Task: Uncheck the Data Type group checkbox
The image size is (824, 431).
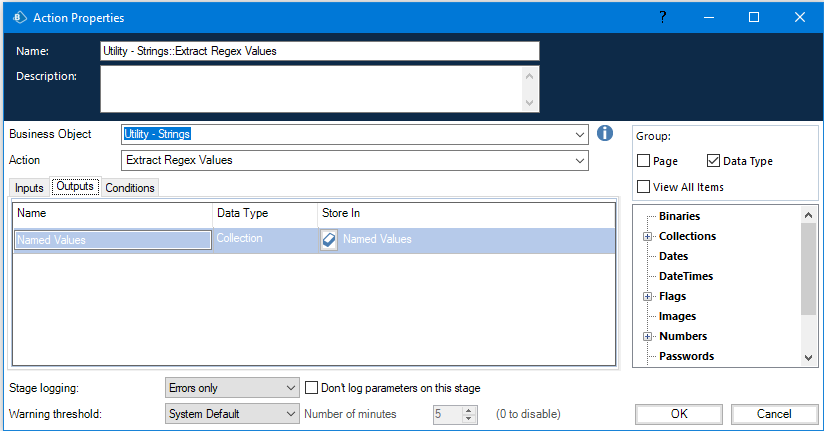Action: tap(713, 161)
